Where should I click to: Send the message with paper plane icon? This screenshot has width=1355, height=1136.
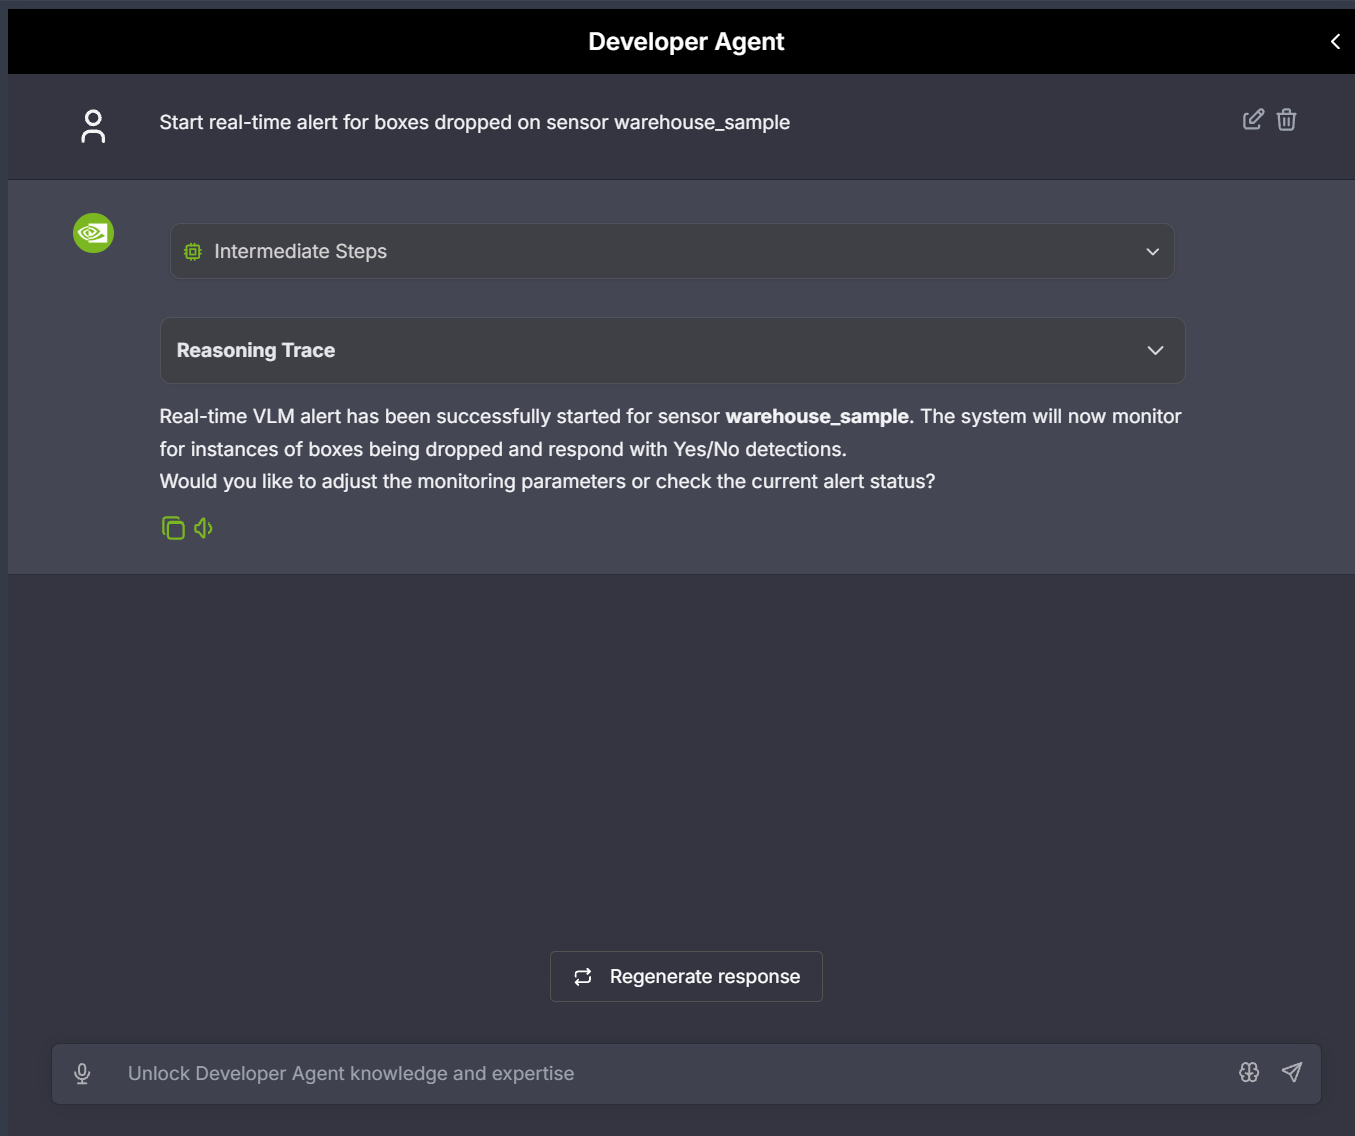(1292, 1073)
